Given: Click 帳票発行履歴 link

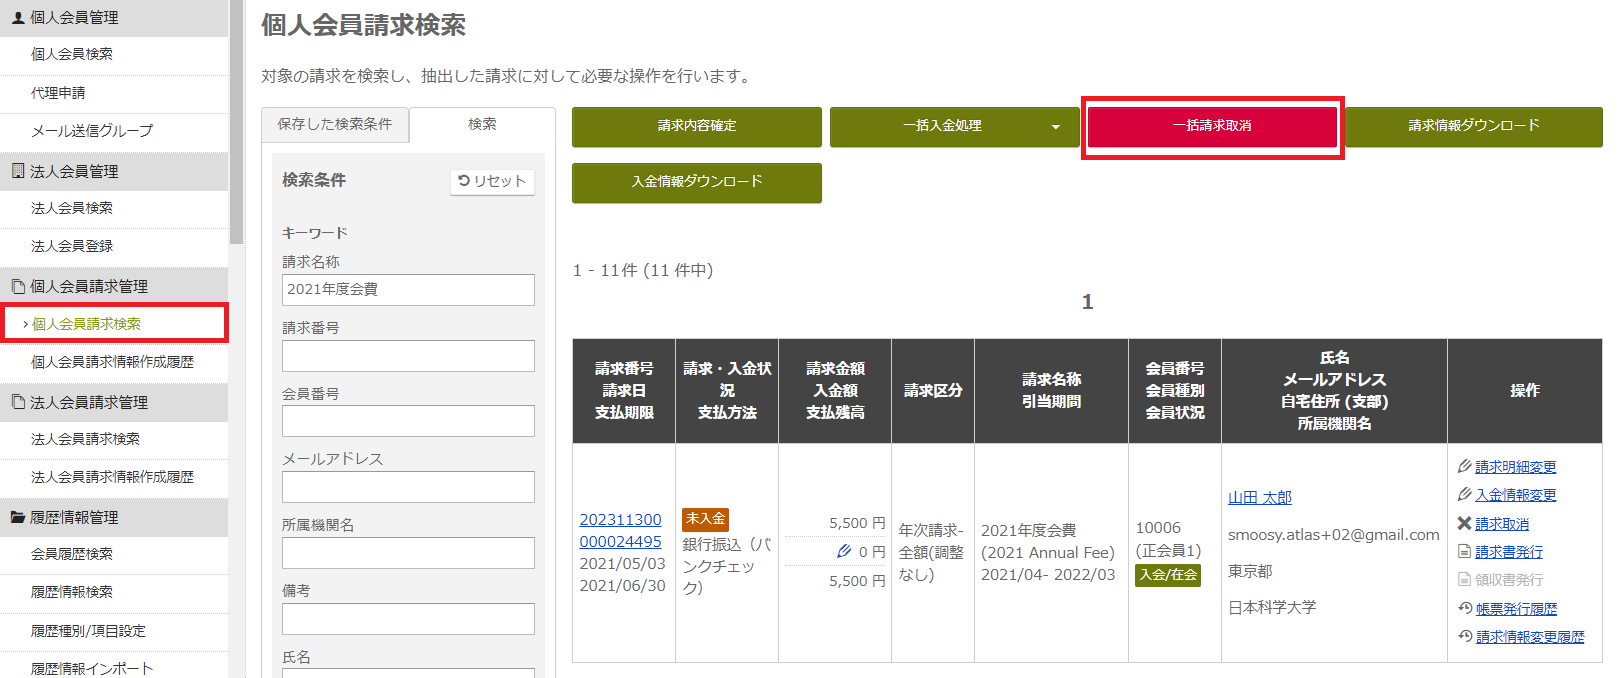Looking at the screenshot, I should click(1516, 608).
